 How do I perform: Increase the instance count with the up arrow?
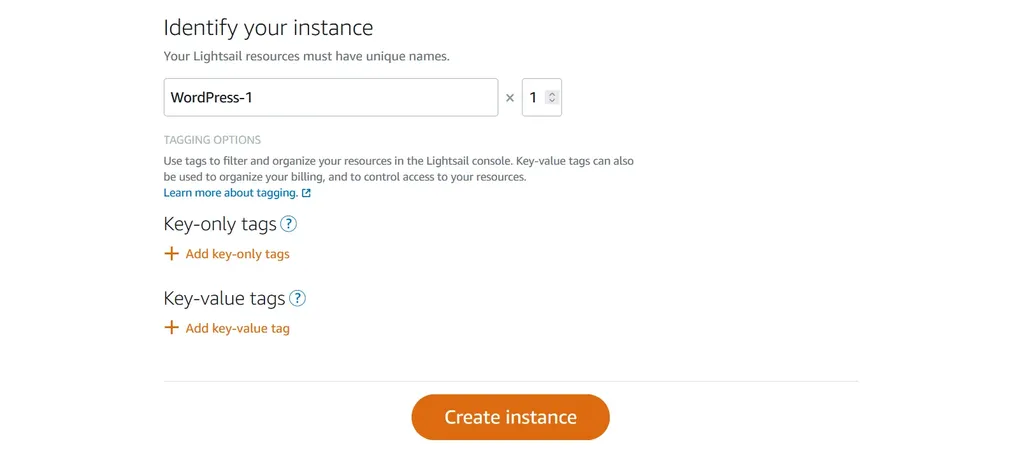[552, 94]
